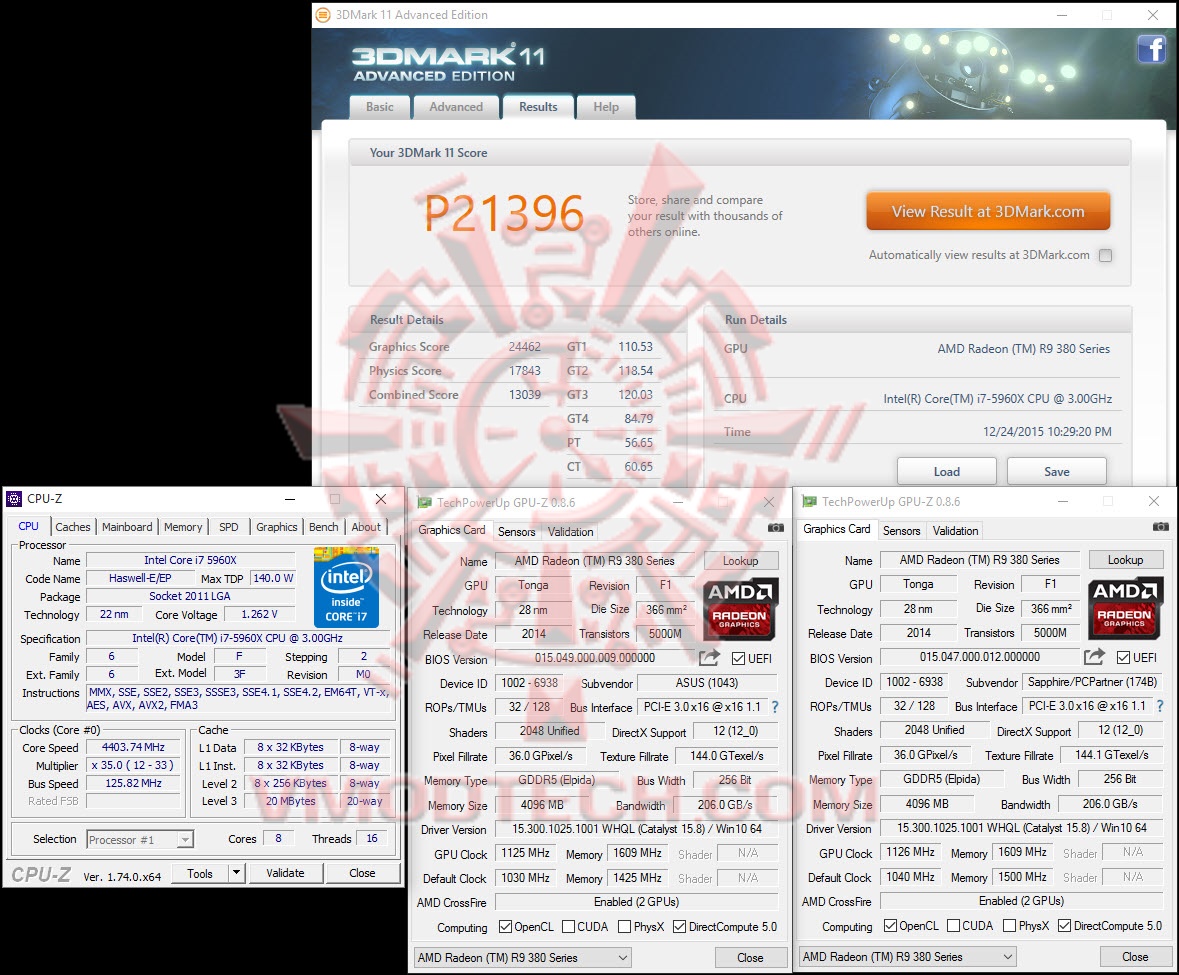Open the Memory tab in CPU-Z
1179x975 pixels.
tap(183, 527)
